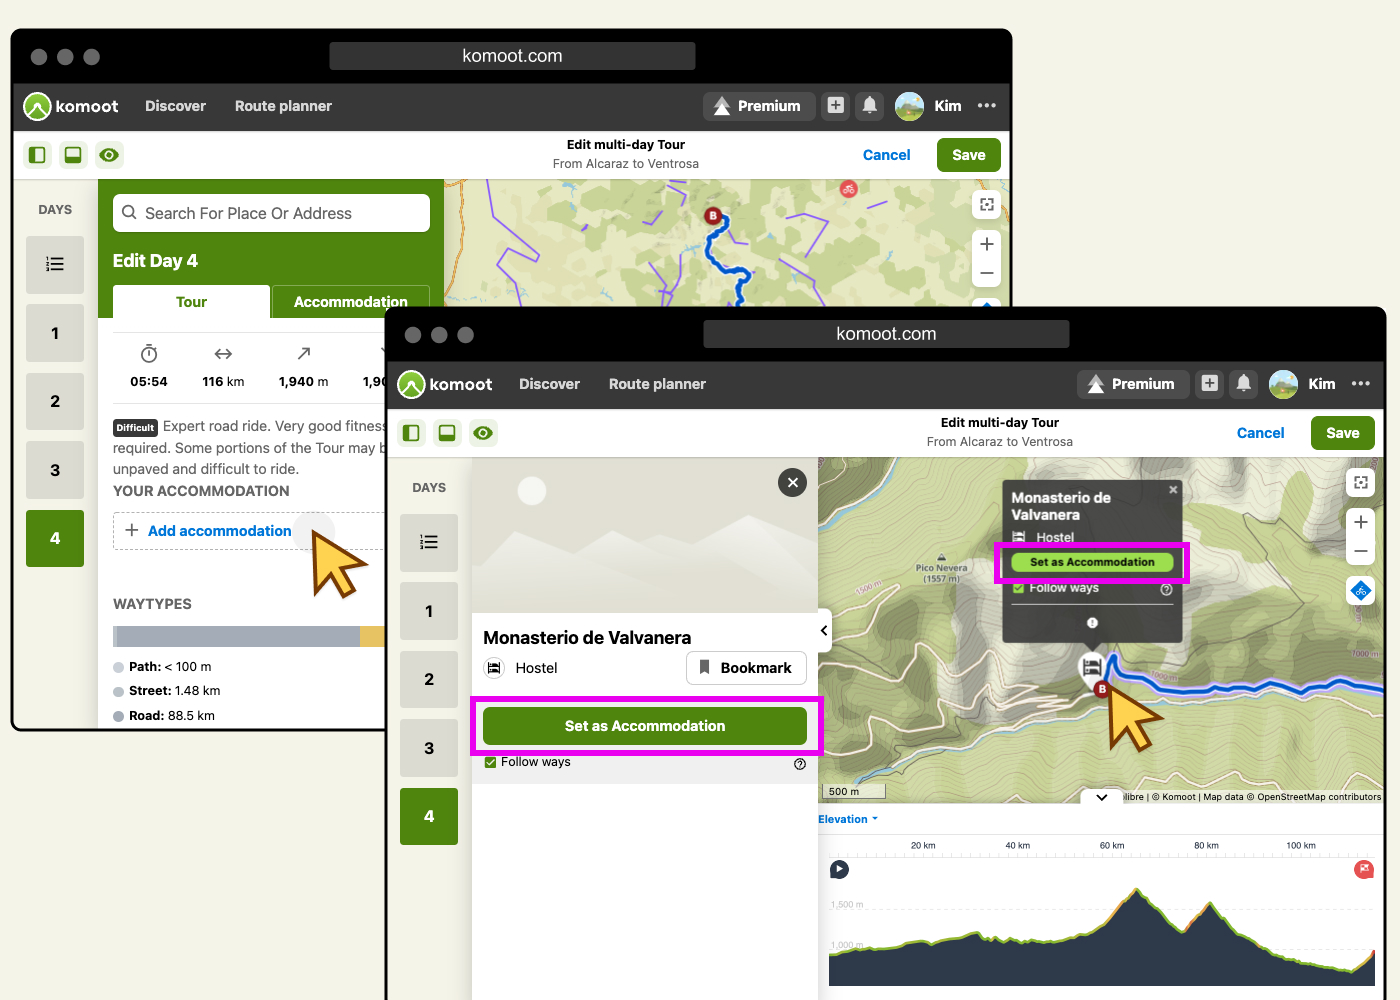Click Premium button in front window

(x=1132, y=384)
